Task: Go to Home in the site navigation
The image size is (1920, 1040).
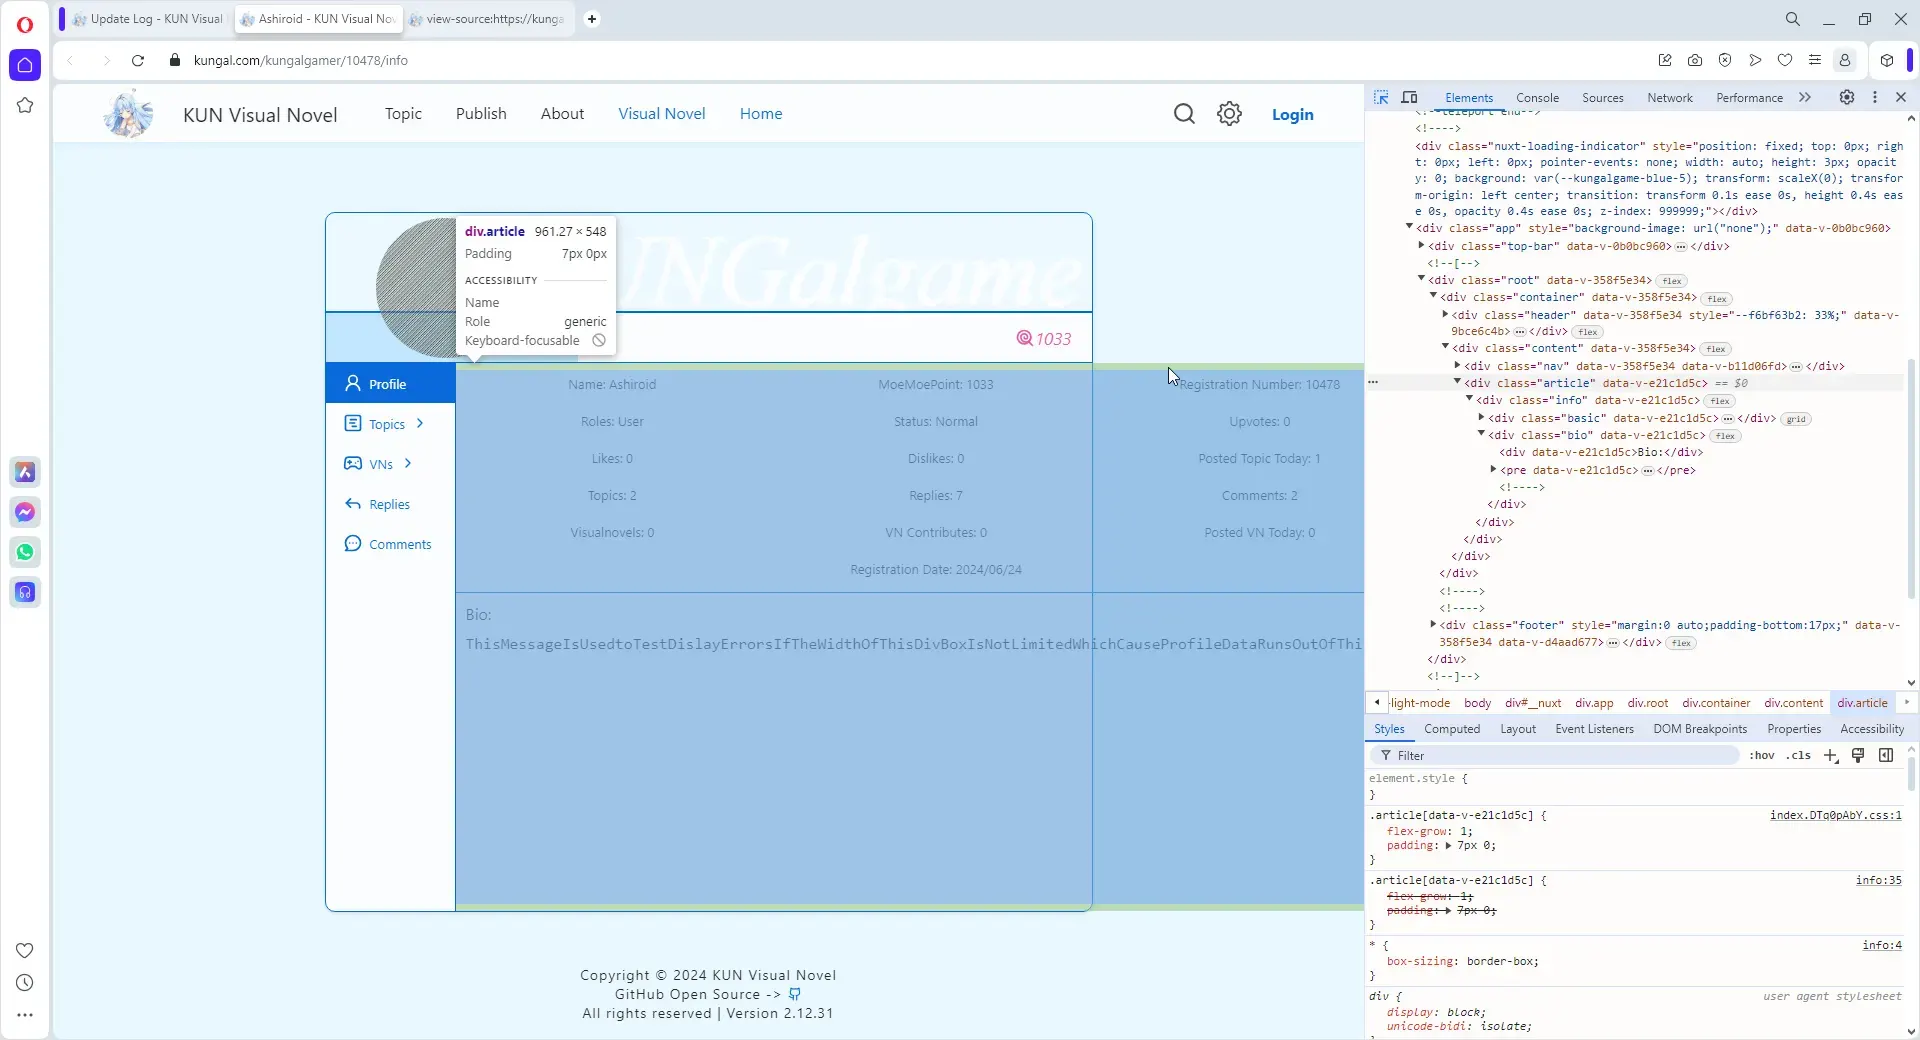Action: [761, 114]
